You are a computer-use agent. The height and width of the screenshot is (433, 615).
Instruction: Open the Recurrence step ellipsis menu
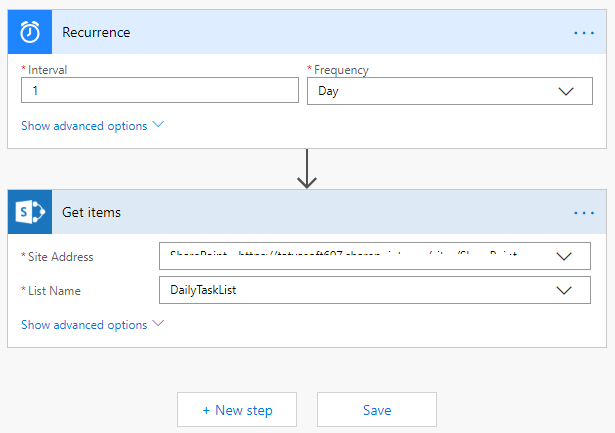584,33
